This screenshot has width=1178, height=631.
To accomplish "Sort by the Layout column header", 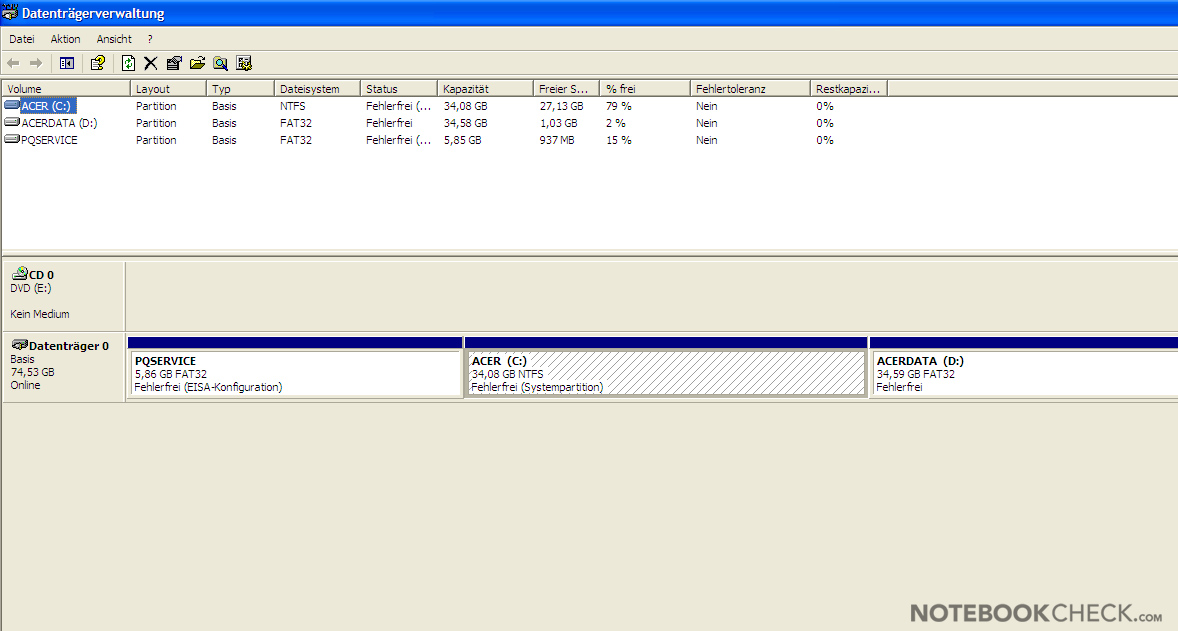I will click(168, 89).
